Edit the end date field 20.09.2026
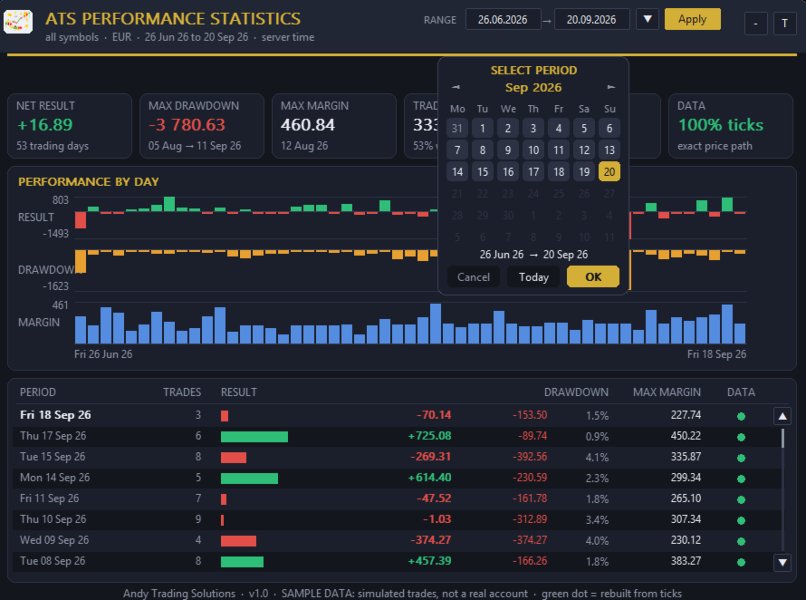The width and height of the screenshot is (806, 600). point(592,20)
